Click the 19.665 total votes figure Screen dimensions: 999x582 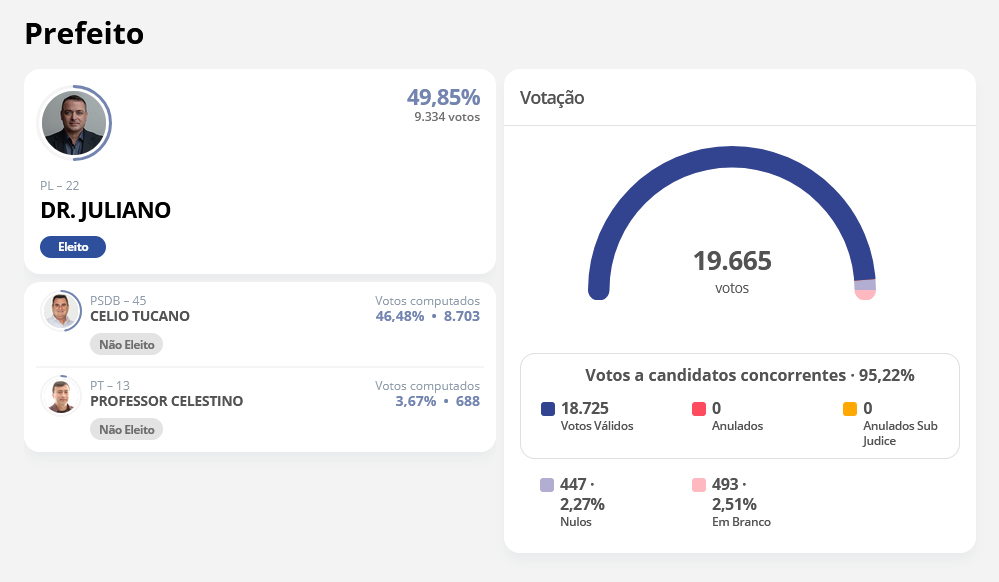click(732, 261)
